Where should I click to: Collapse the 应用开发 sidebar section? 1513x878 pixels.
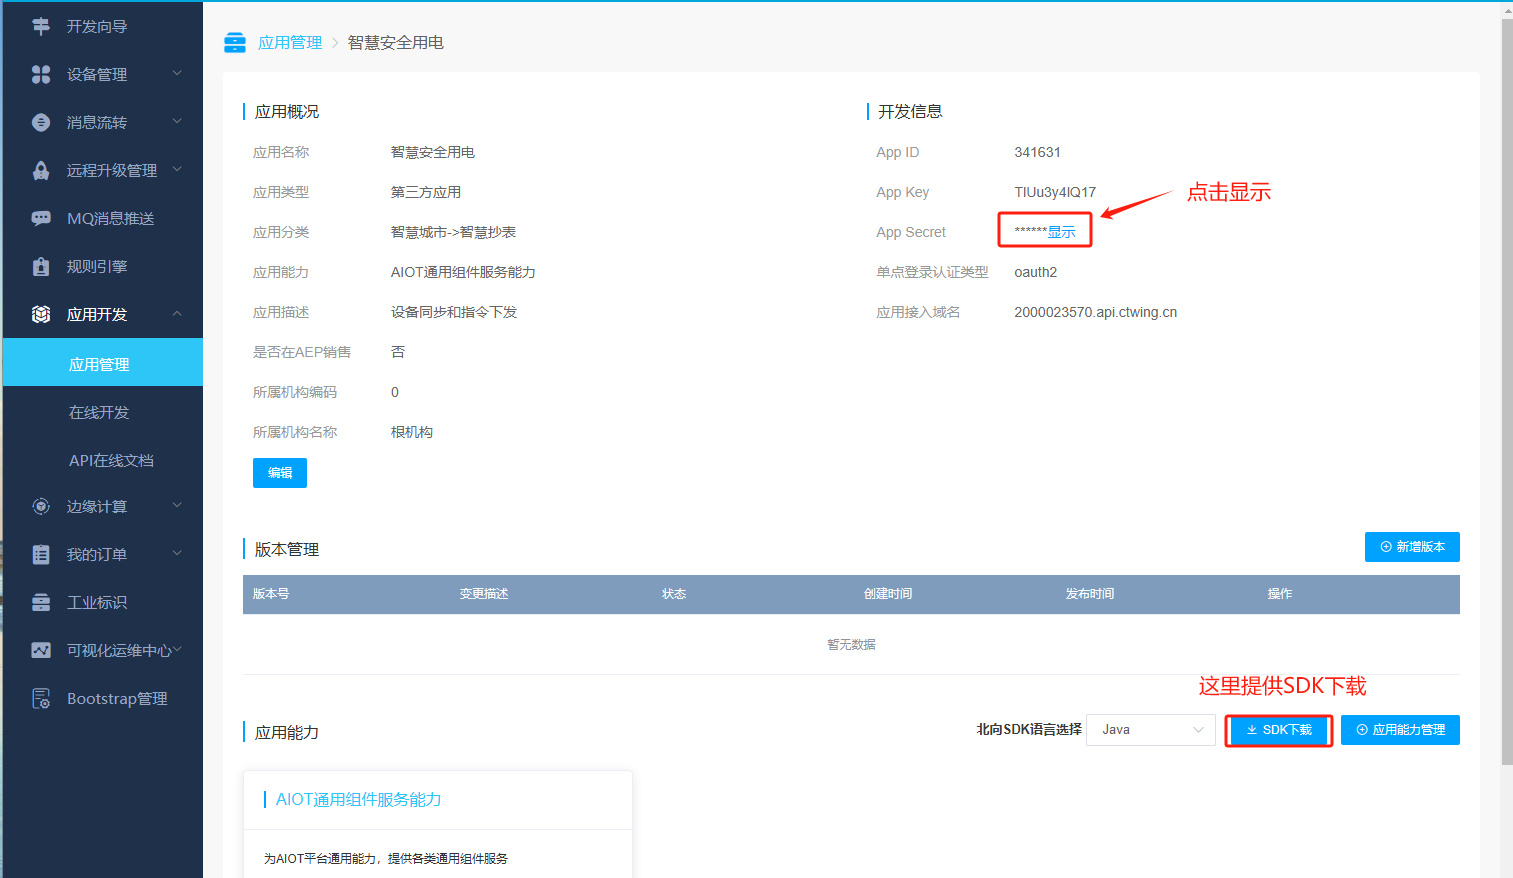pos(177,314)
